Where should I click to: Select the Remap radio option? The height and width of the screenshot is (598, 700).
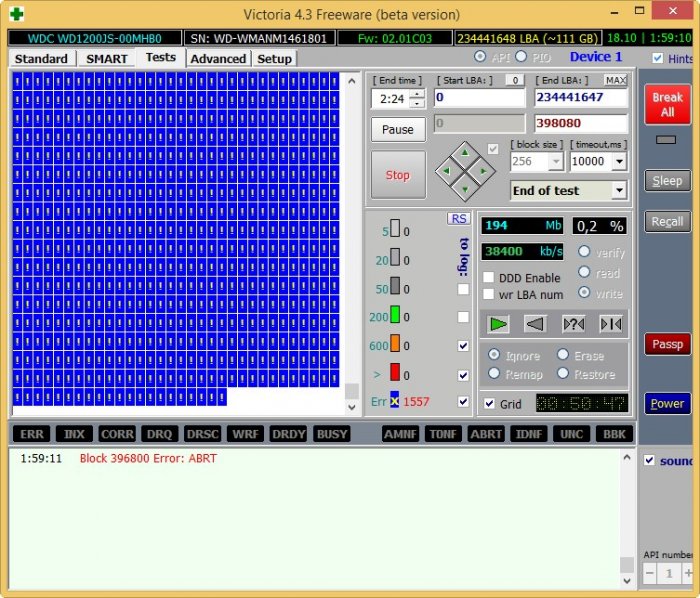(494, 374)
